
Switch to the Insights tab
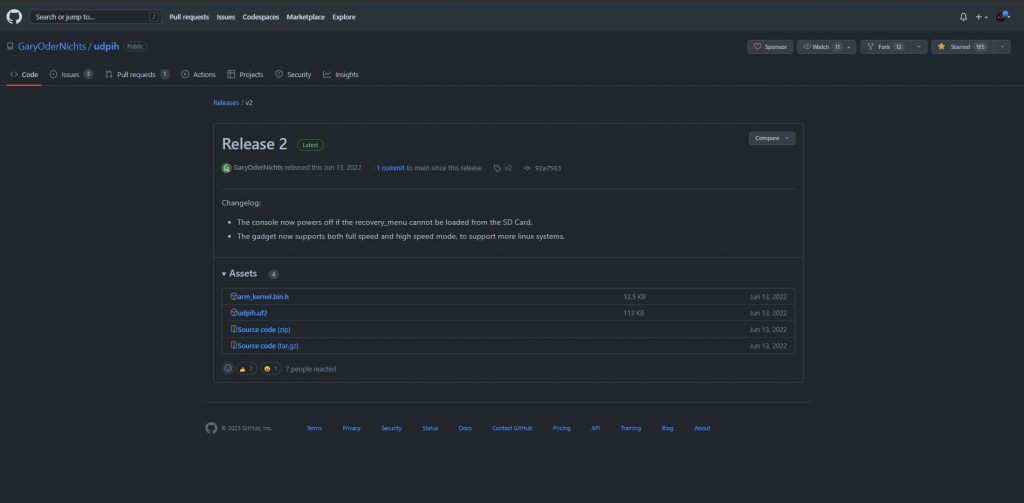(x=340, y=74)
